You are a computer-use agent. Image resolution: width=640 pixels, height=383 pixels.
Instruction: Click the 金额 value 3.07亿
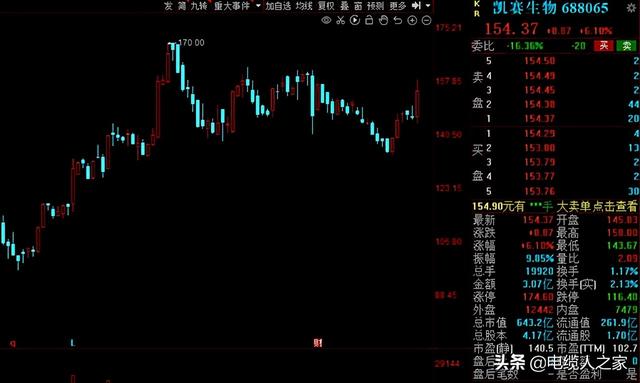tap(538, 284)
